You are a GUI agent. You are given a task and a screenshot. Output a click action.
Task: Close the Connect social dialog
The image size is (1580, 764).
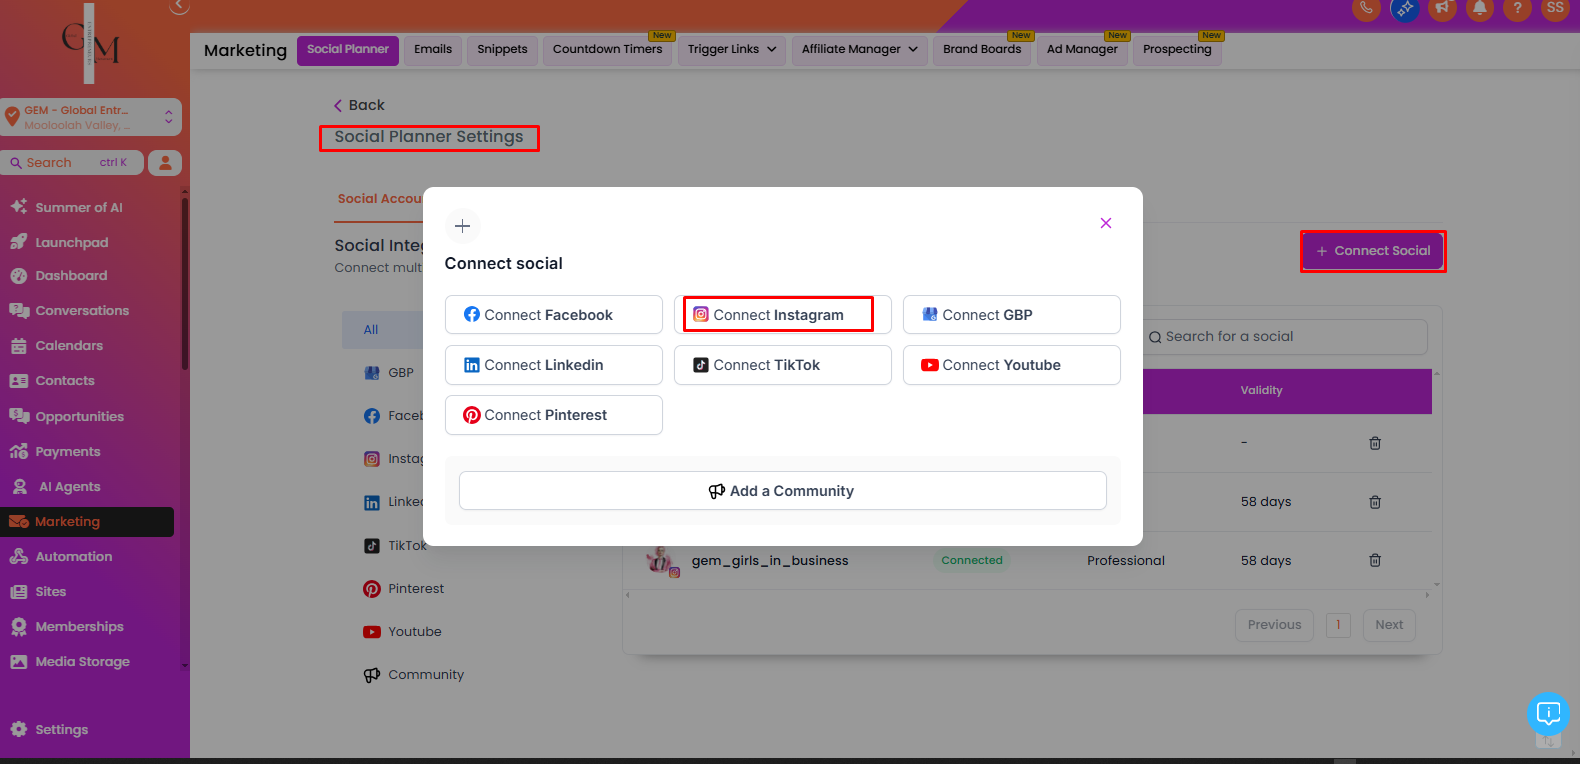click(x=1106, y=223)
